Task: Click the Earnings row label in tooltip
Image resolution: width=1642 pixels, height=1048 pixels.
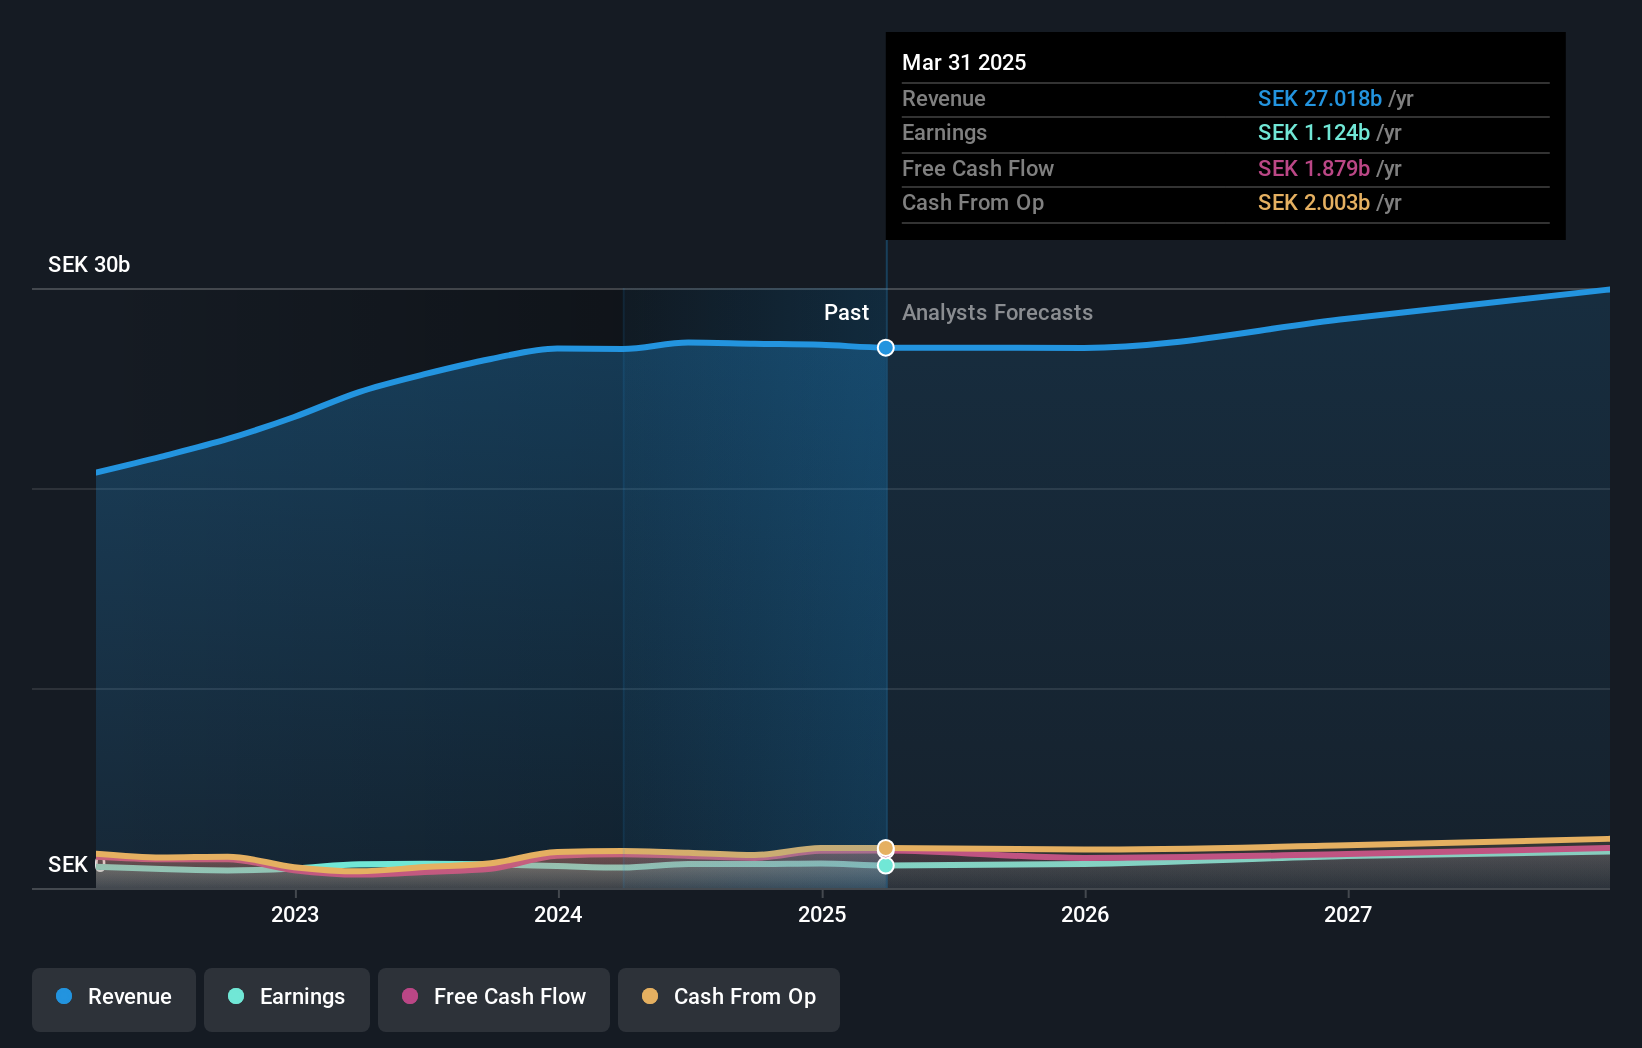Action: click(944, 132)
